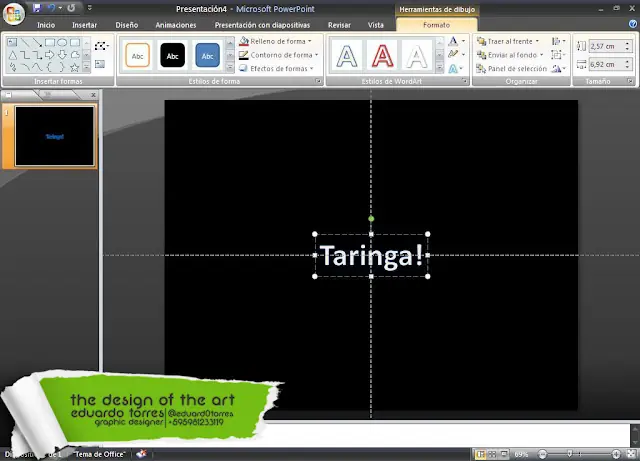Open the Inicio tab

[x=46, y=25]
